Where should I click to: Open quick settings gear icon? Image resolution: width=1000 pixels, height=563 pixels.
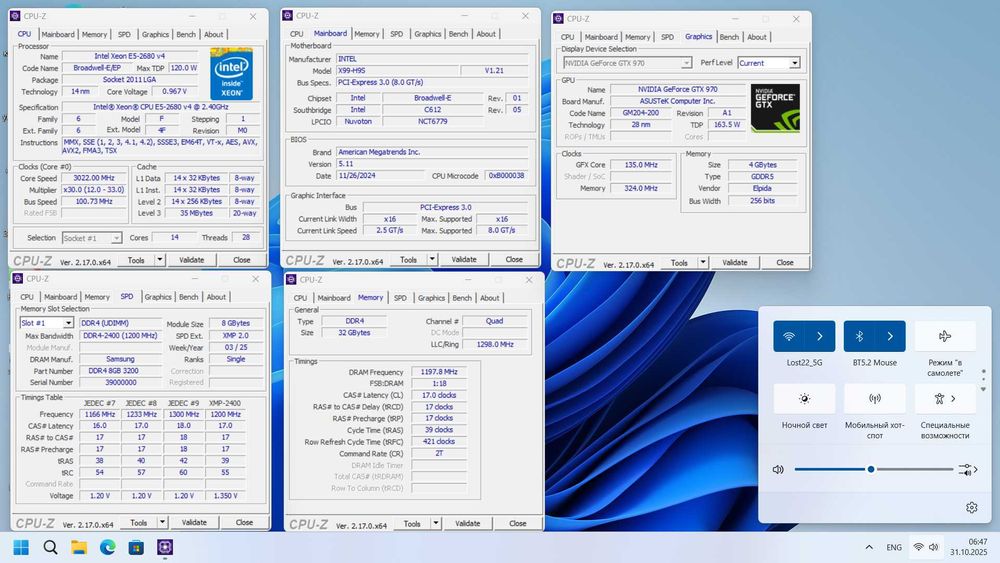(971, 508)
